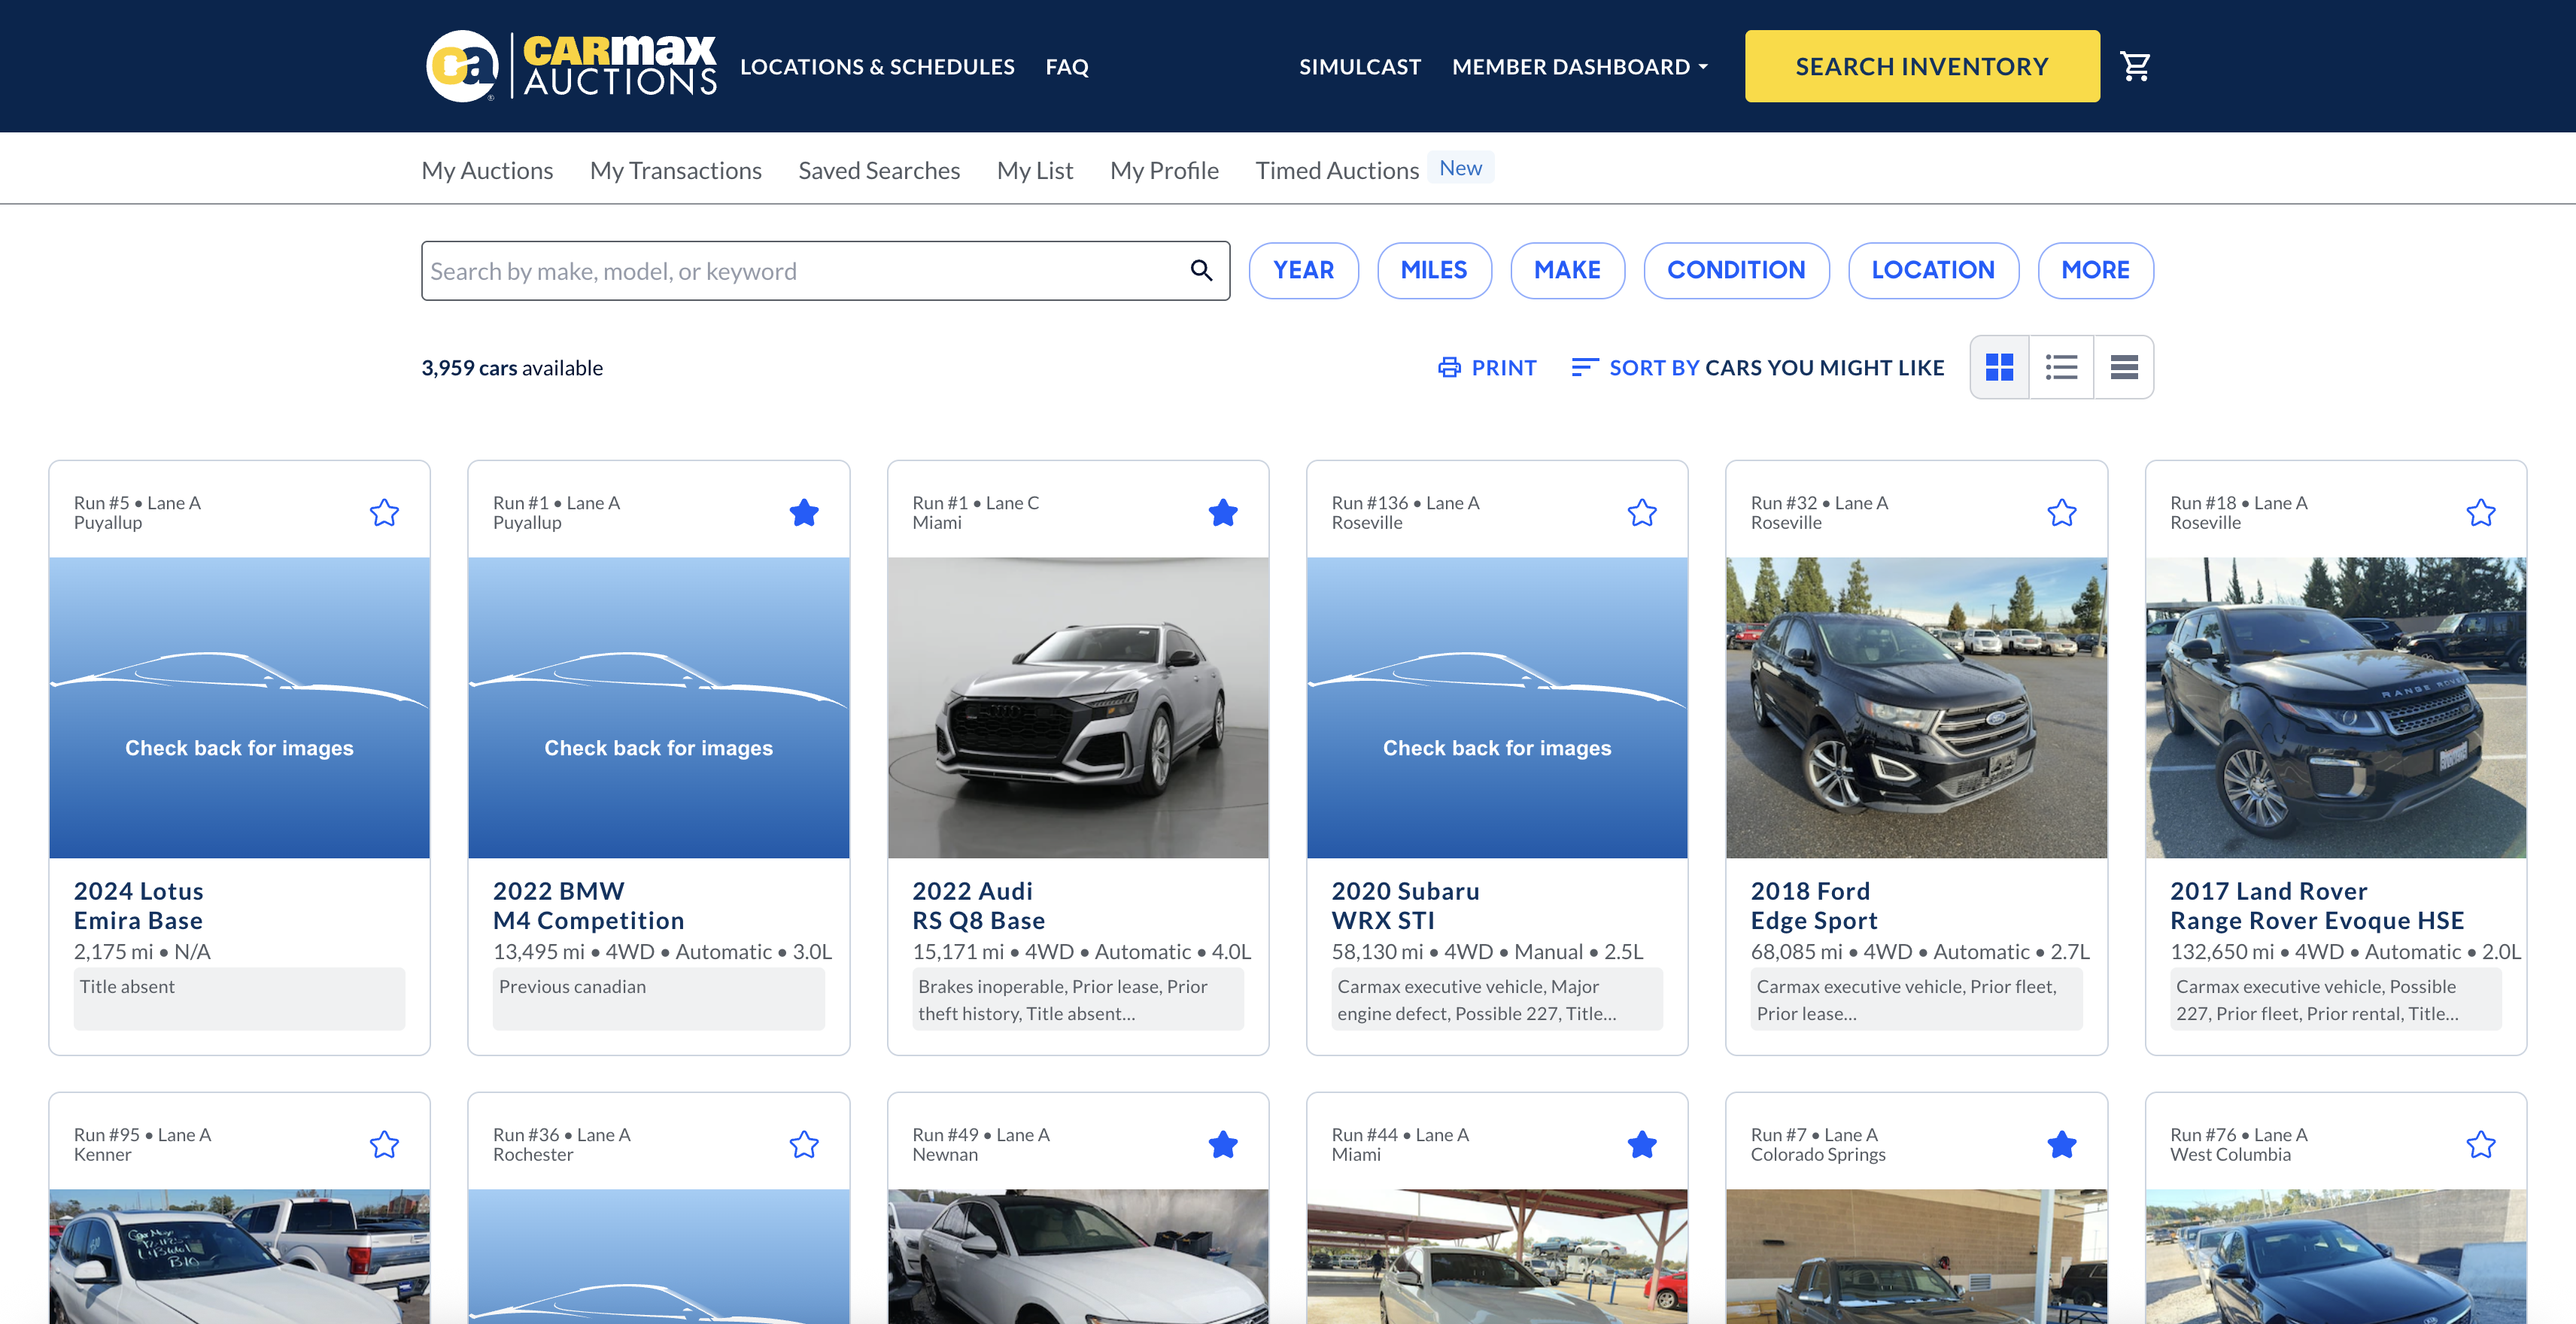Open the Condition filter dropdown
The image size is (2576, 1324).
tap(1735, 270)
